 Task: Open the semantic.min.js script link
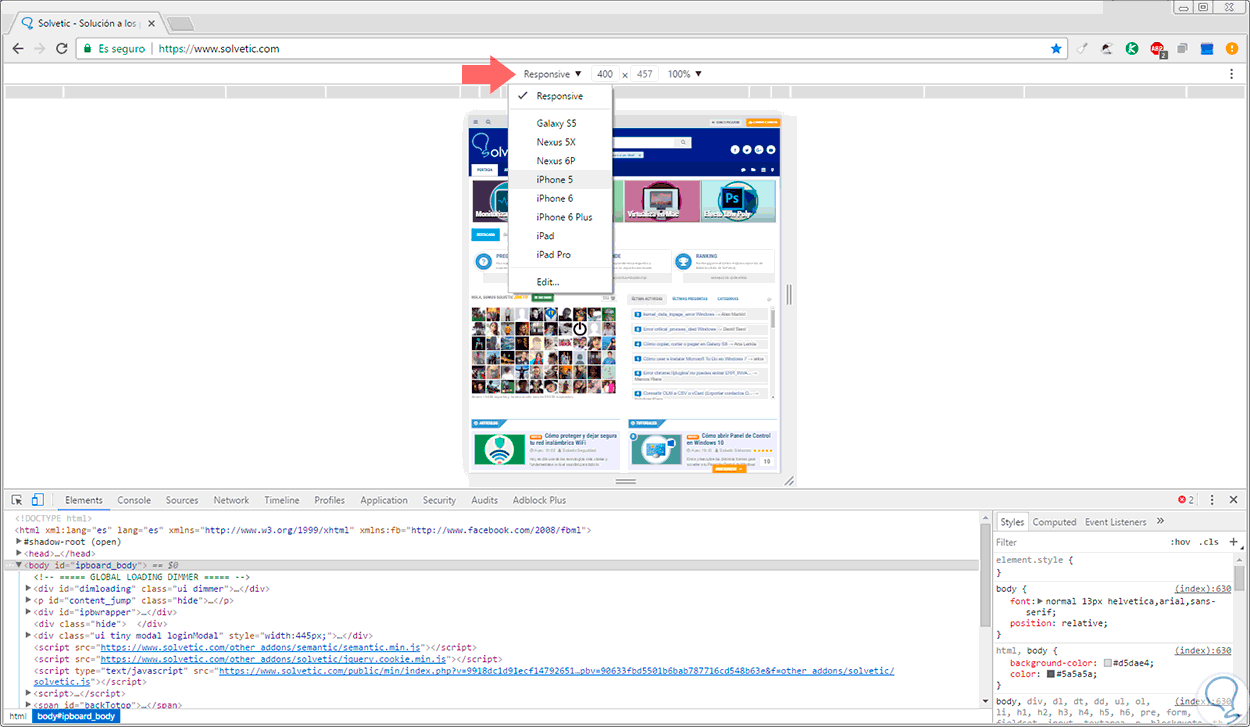coord(262,647)
